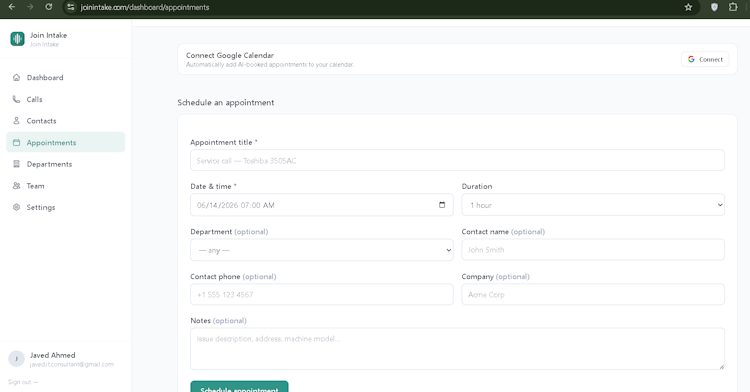Viewport: 750px width, 392px height.
Task: Open Settings from the sidebar
Action: [x=66, y=207]
